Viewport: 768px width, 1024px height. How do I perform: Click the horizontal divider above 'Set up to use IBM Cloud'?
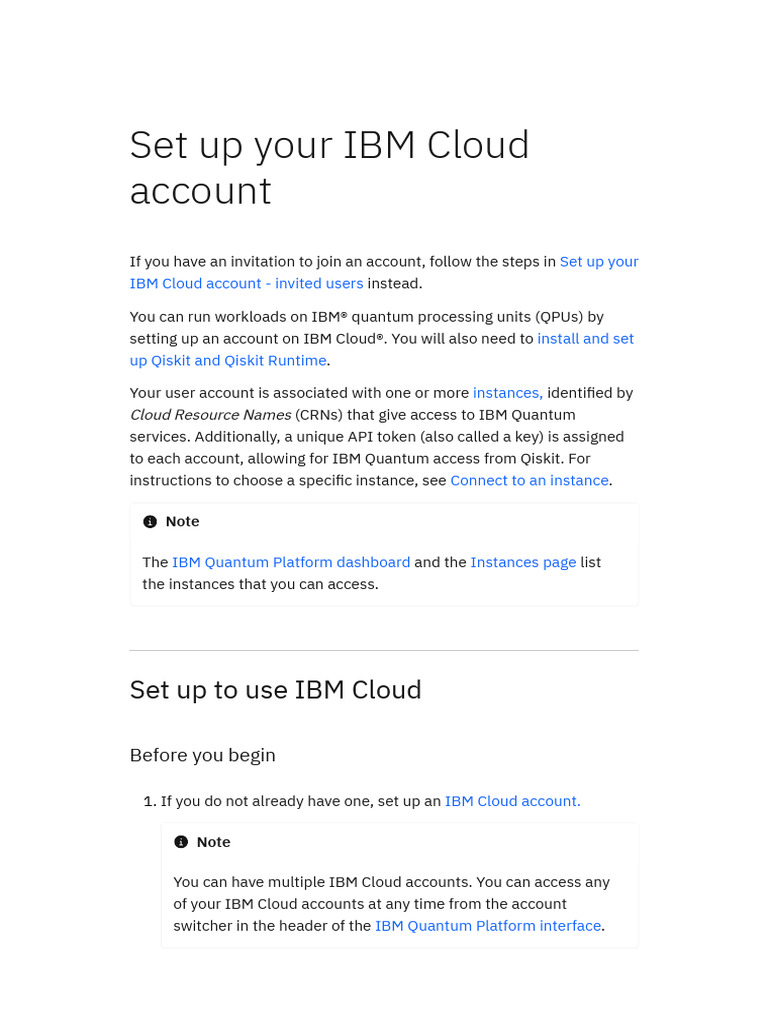pyautogui.click(x=384, y=651)
